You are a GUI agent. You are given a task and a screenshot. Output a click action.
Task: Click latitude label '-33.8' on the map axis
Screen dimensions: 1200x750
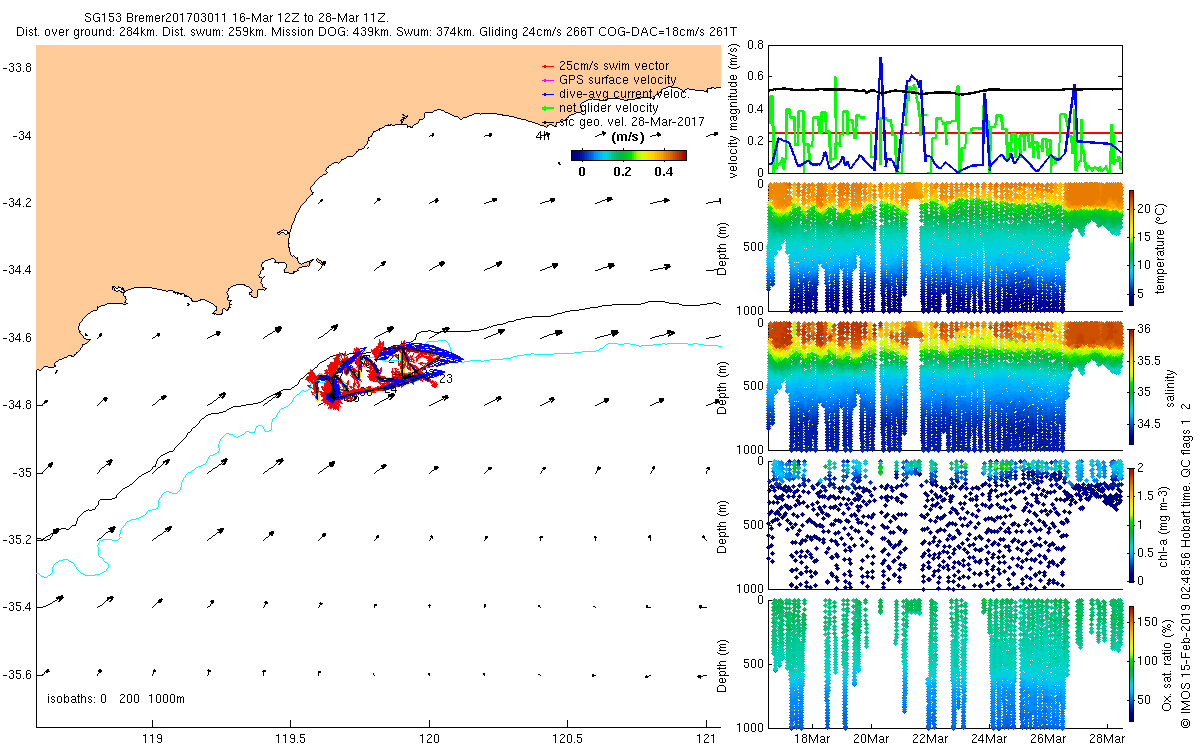17,68
